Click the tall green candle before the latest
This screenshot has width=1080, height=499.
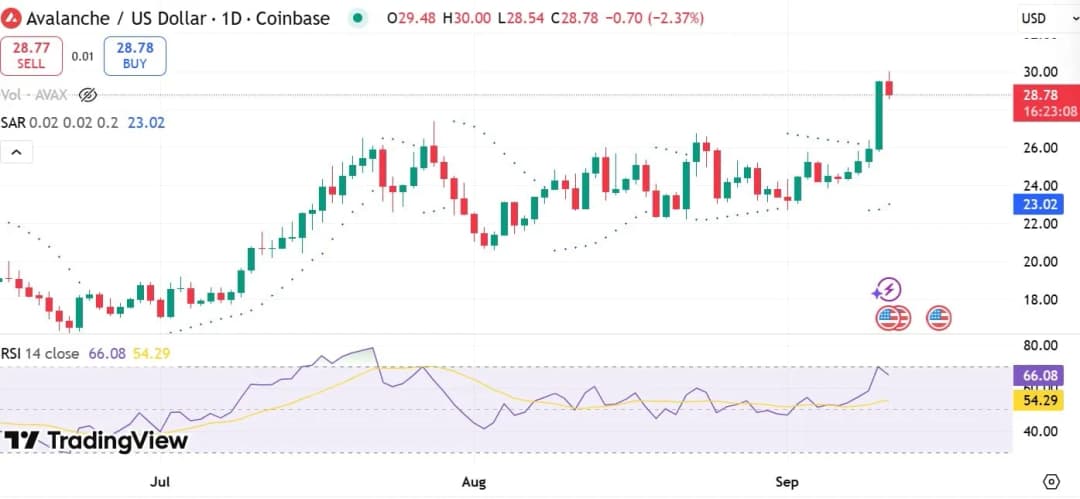(x=879, y=115)
